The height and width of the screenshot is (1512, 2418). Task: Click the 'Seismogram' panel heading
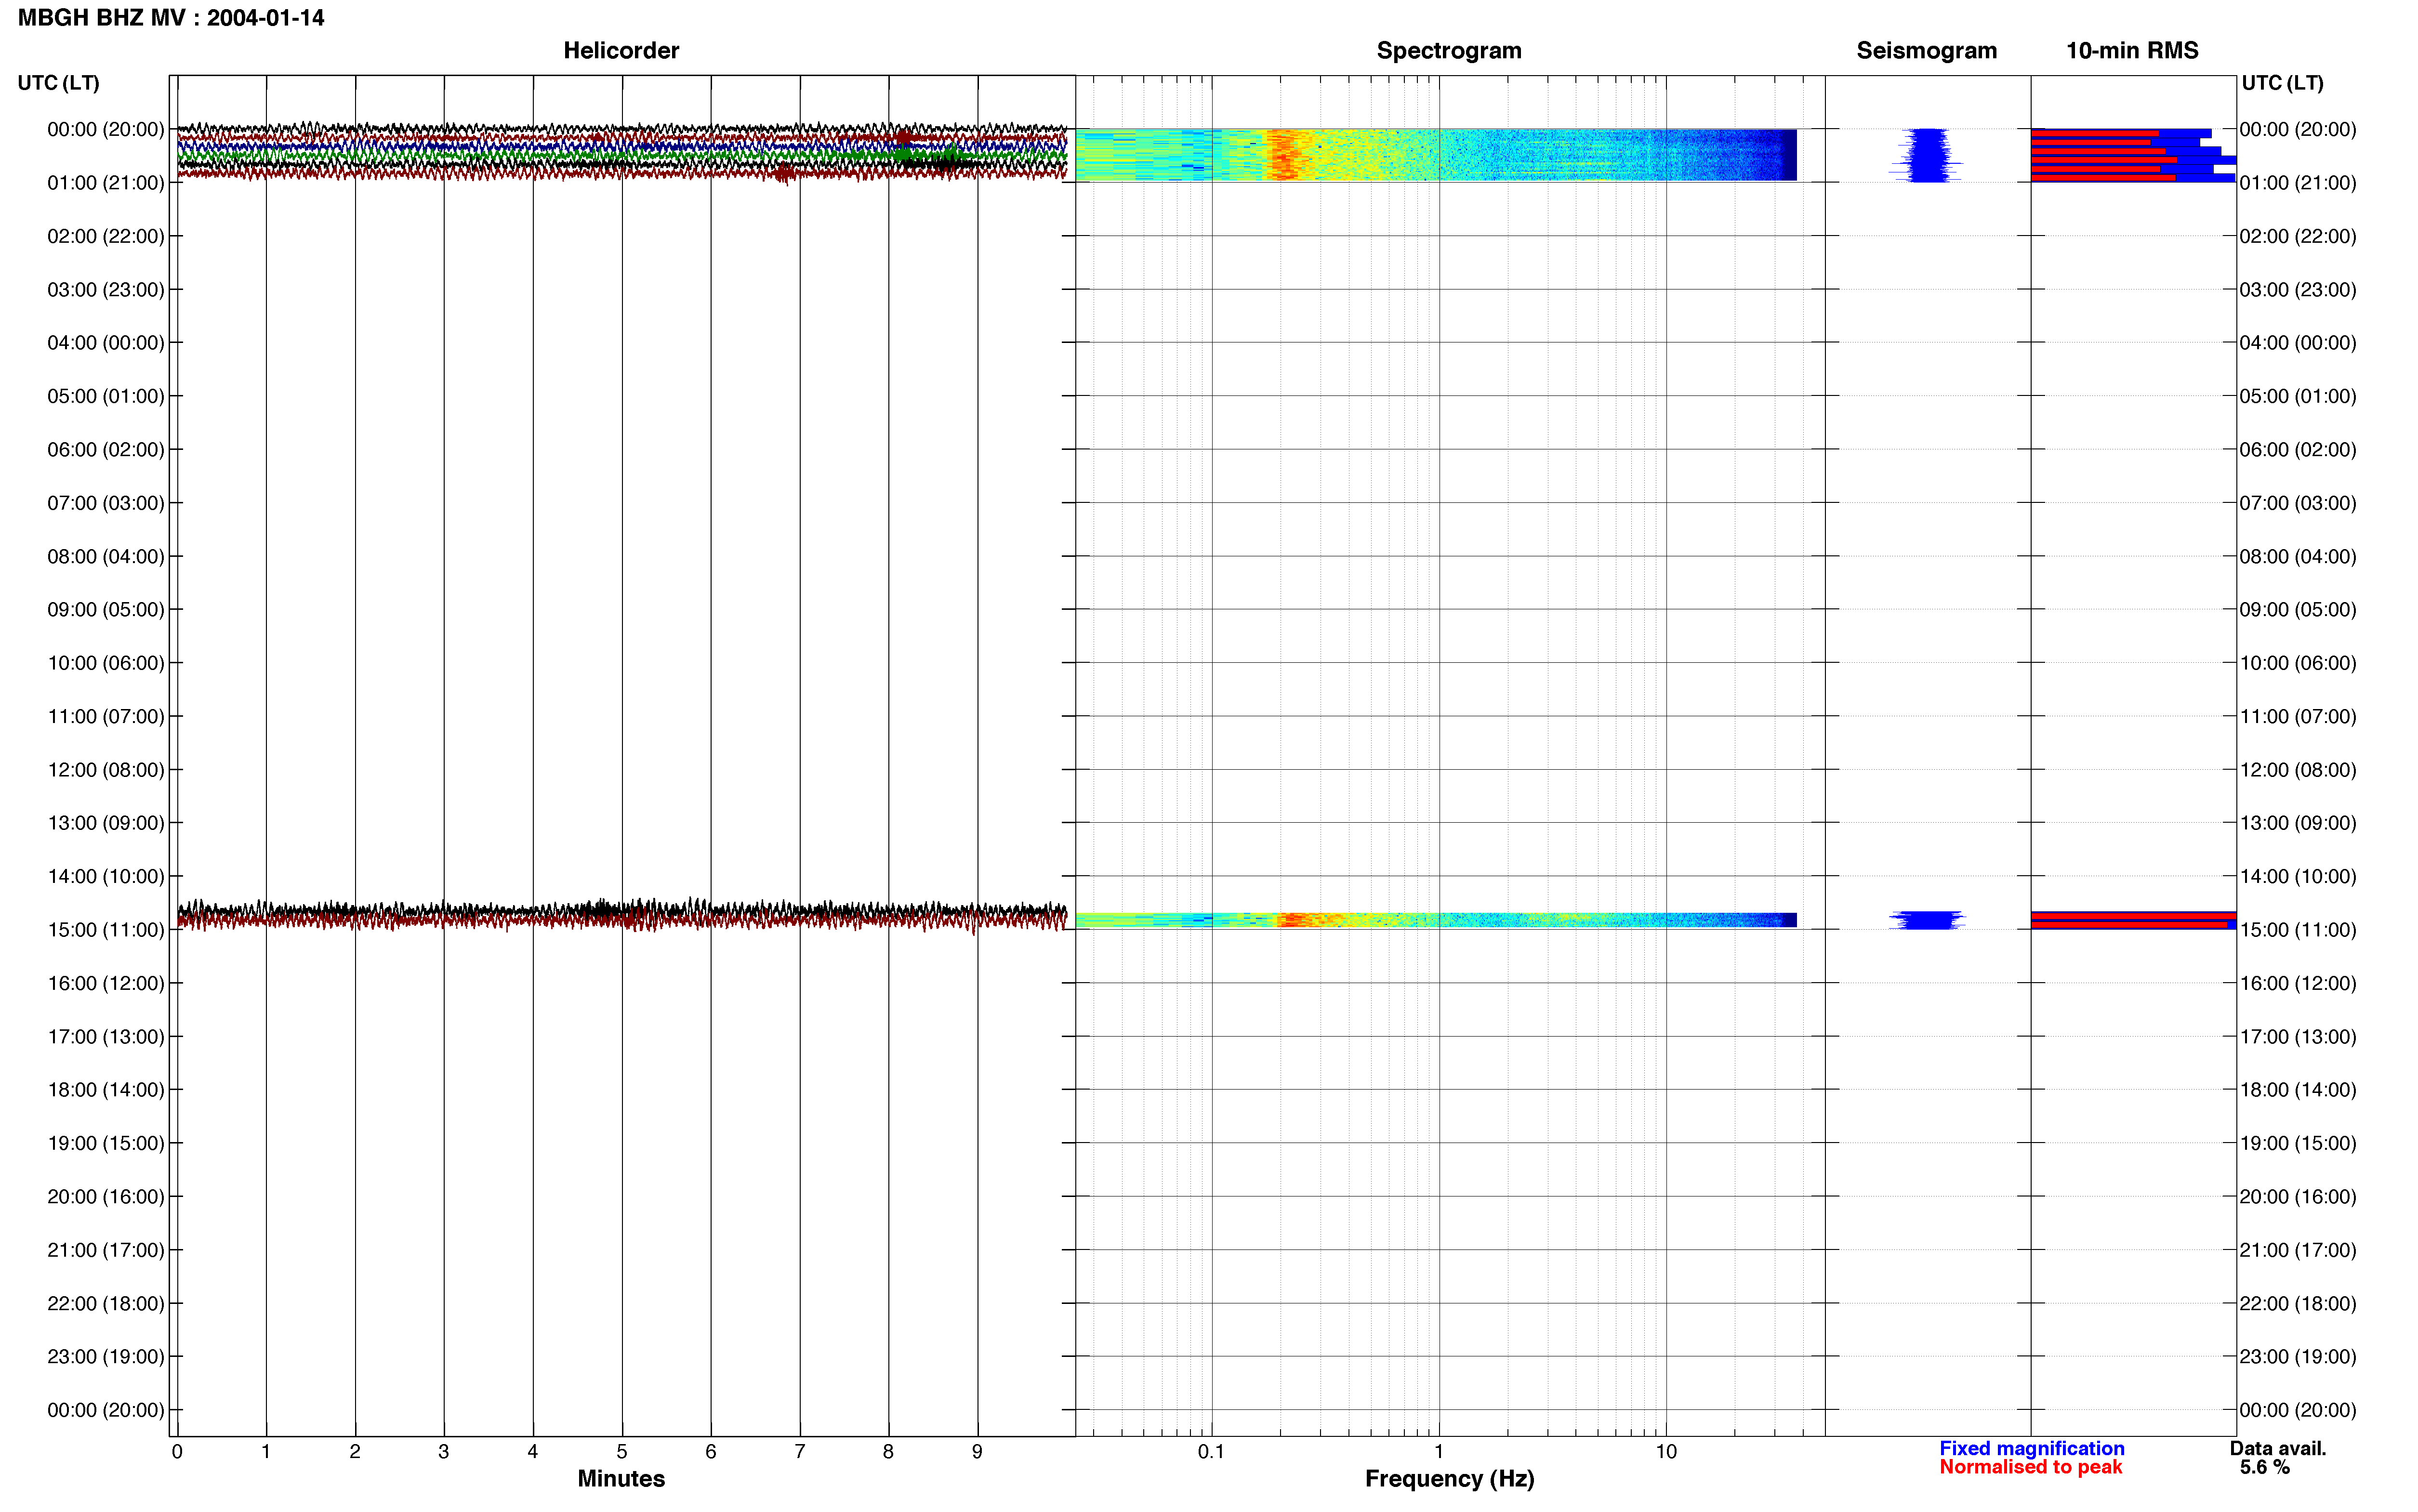[1926, 50]
